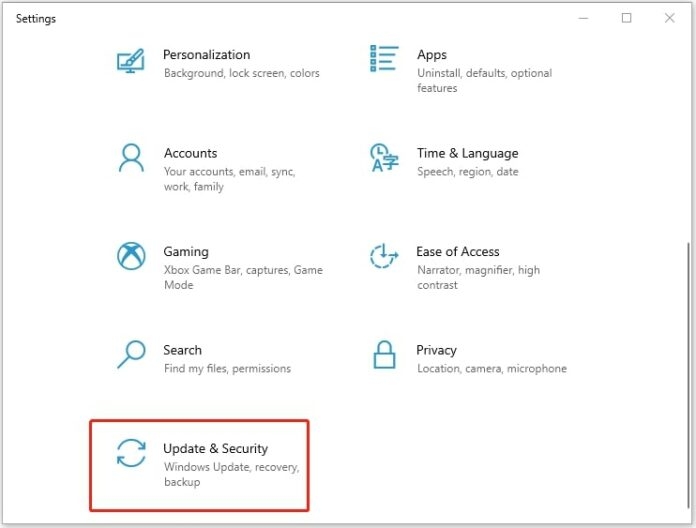The image size is (696, 528).
Task: Click the Privacy padlock icon
Action: (x=384, y=355)
